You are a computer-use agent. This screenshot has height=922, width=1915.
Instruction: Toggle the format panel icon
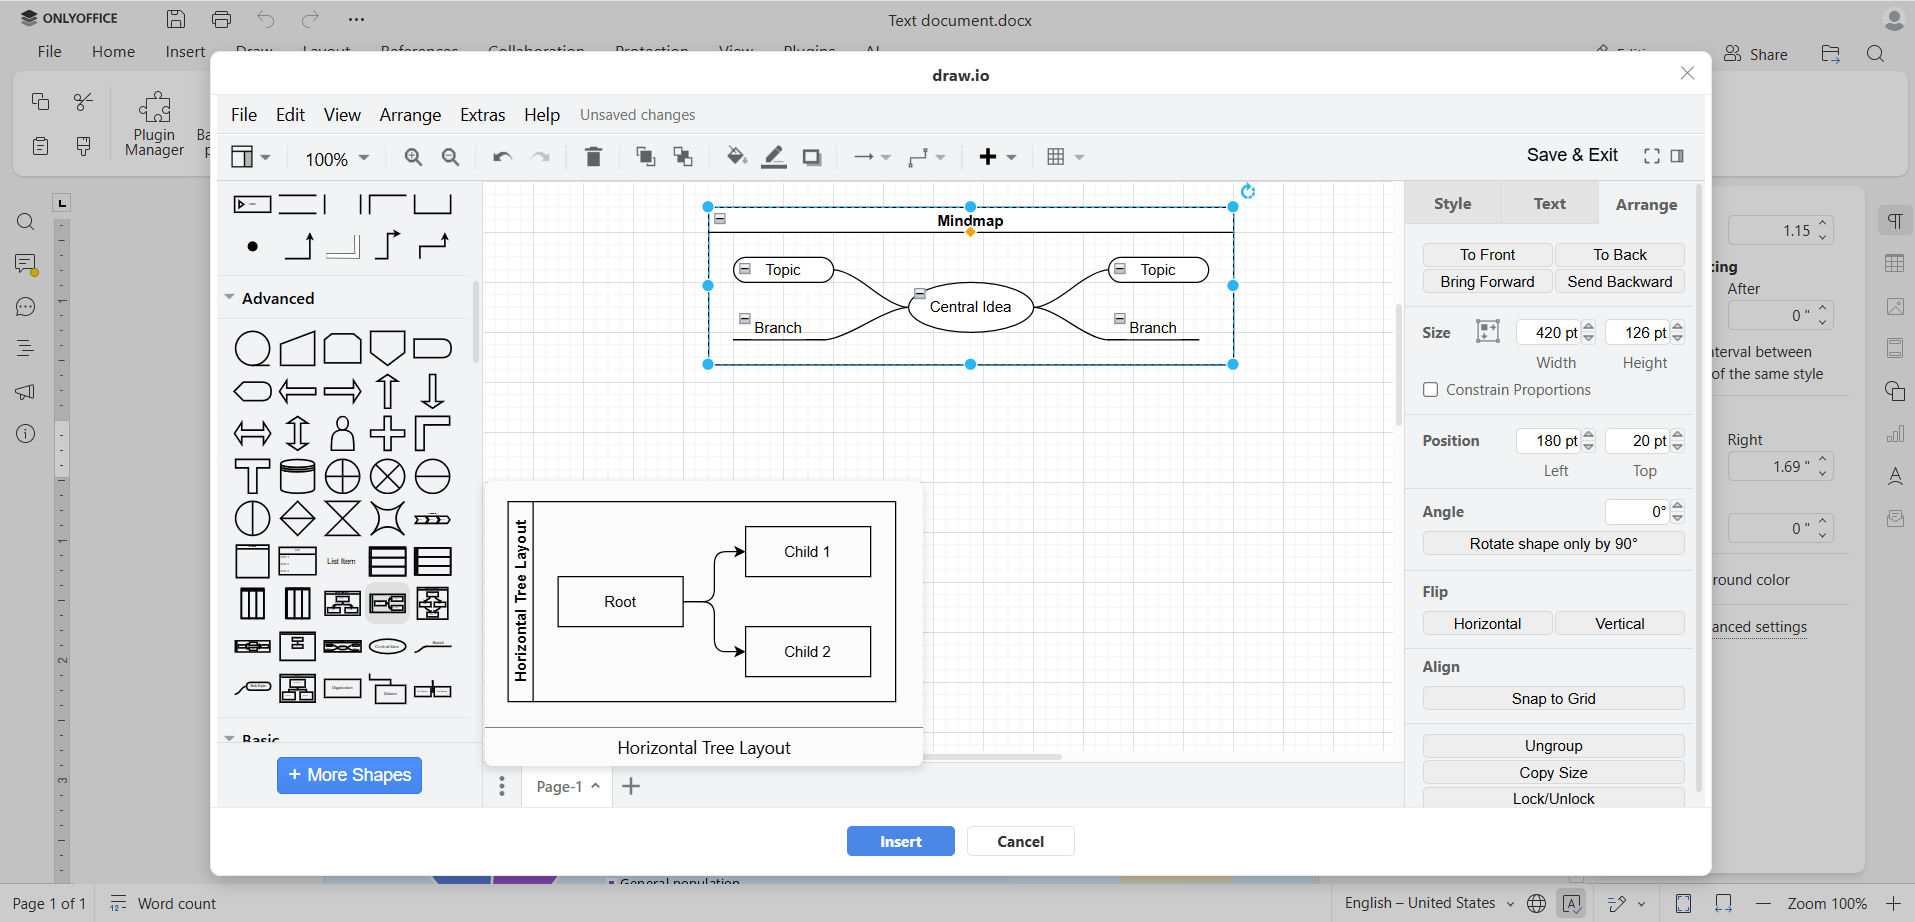coord(1677,156)
